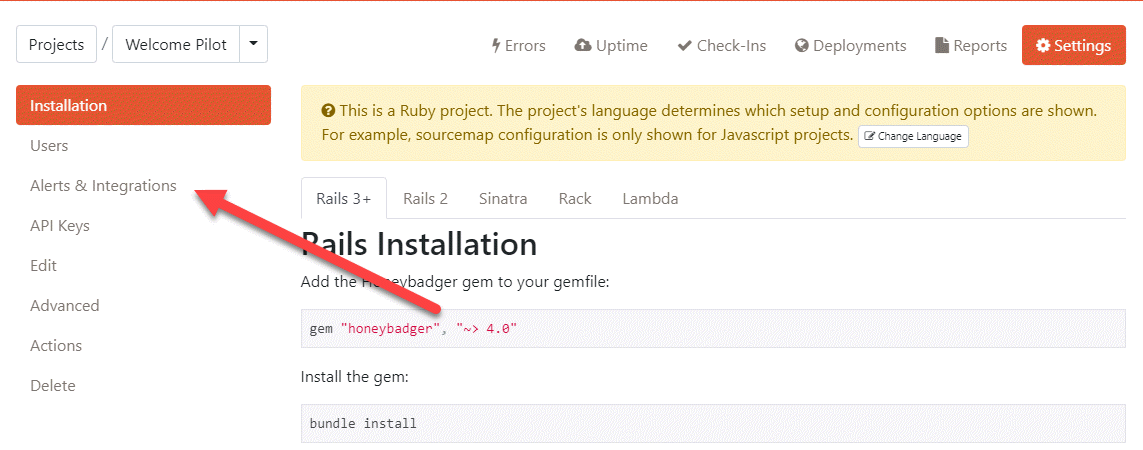Open Uptime monitoring with cloud icon

[x=611, y=46]
